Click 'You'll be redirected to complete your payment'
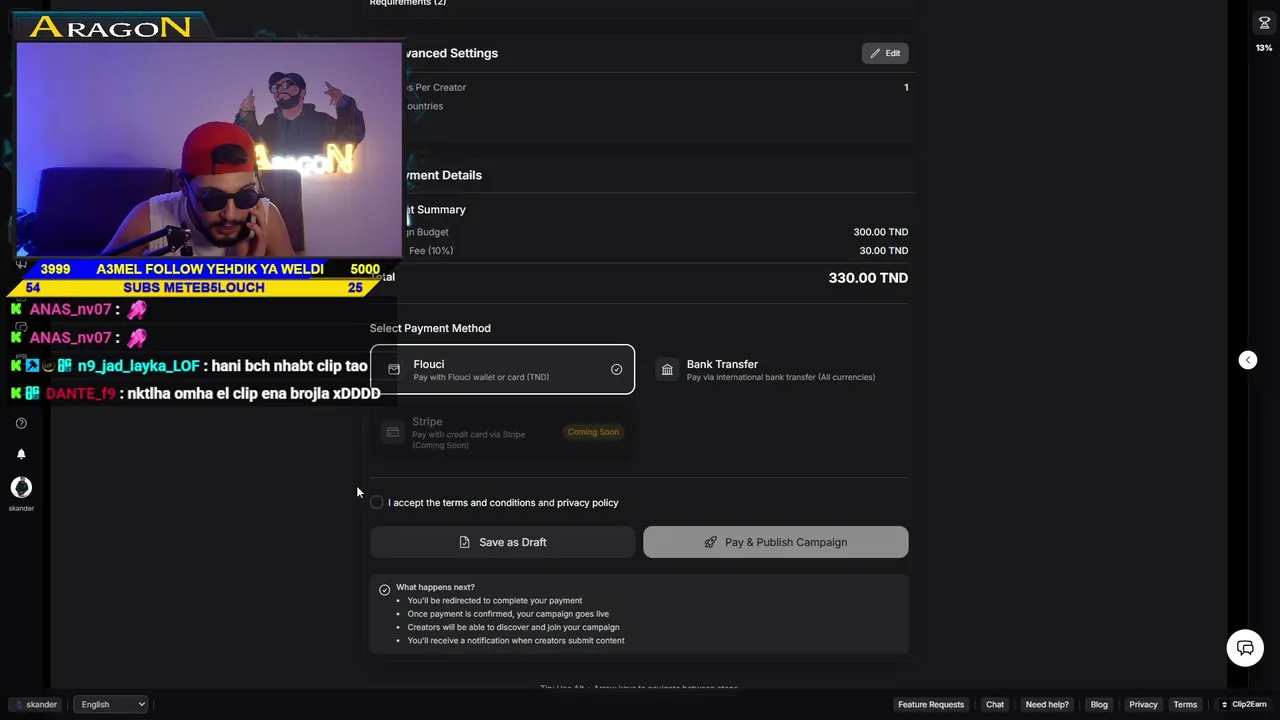The width and height of the screenshot is (1280, 720). click(x=494, y=600)
